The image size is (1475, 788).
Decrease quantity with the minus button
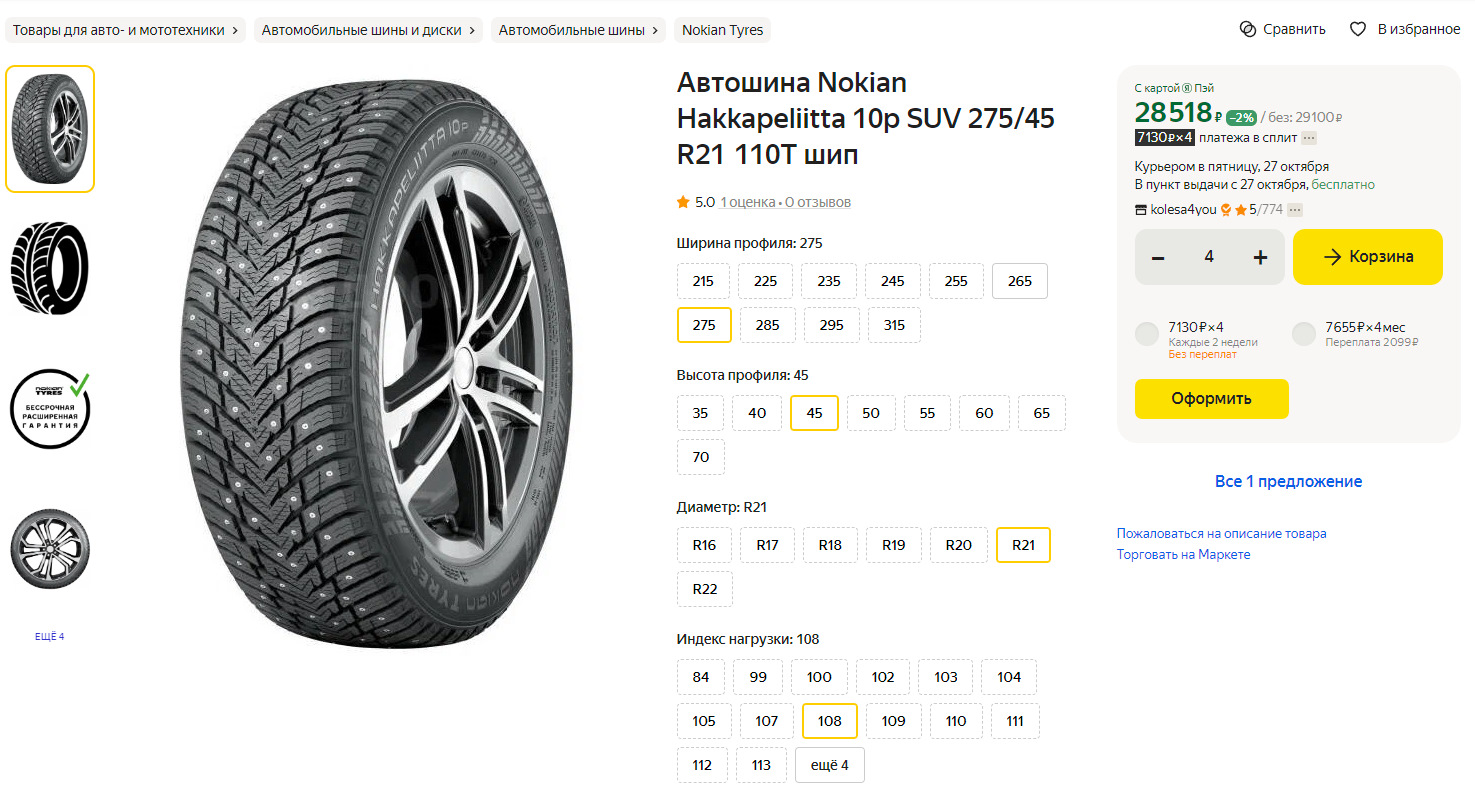coord(1158,257)
